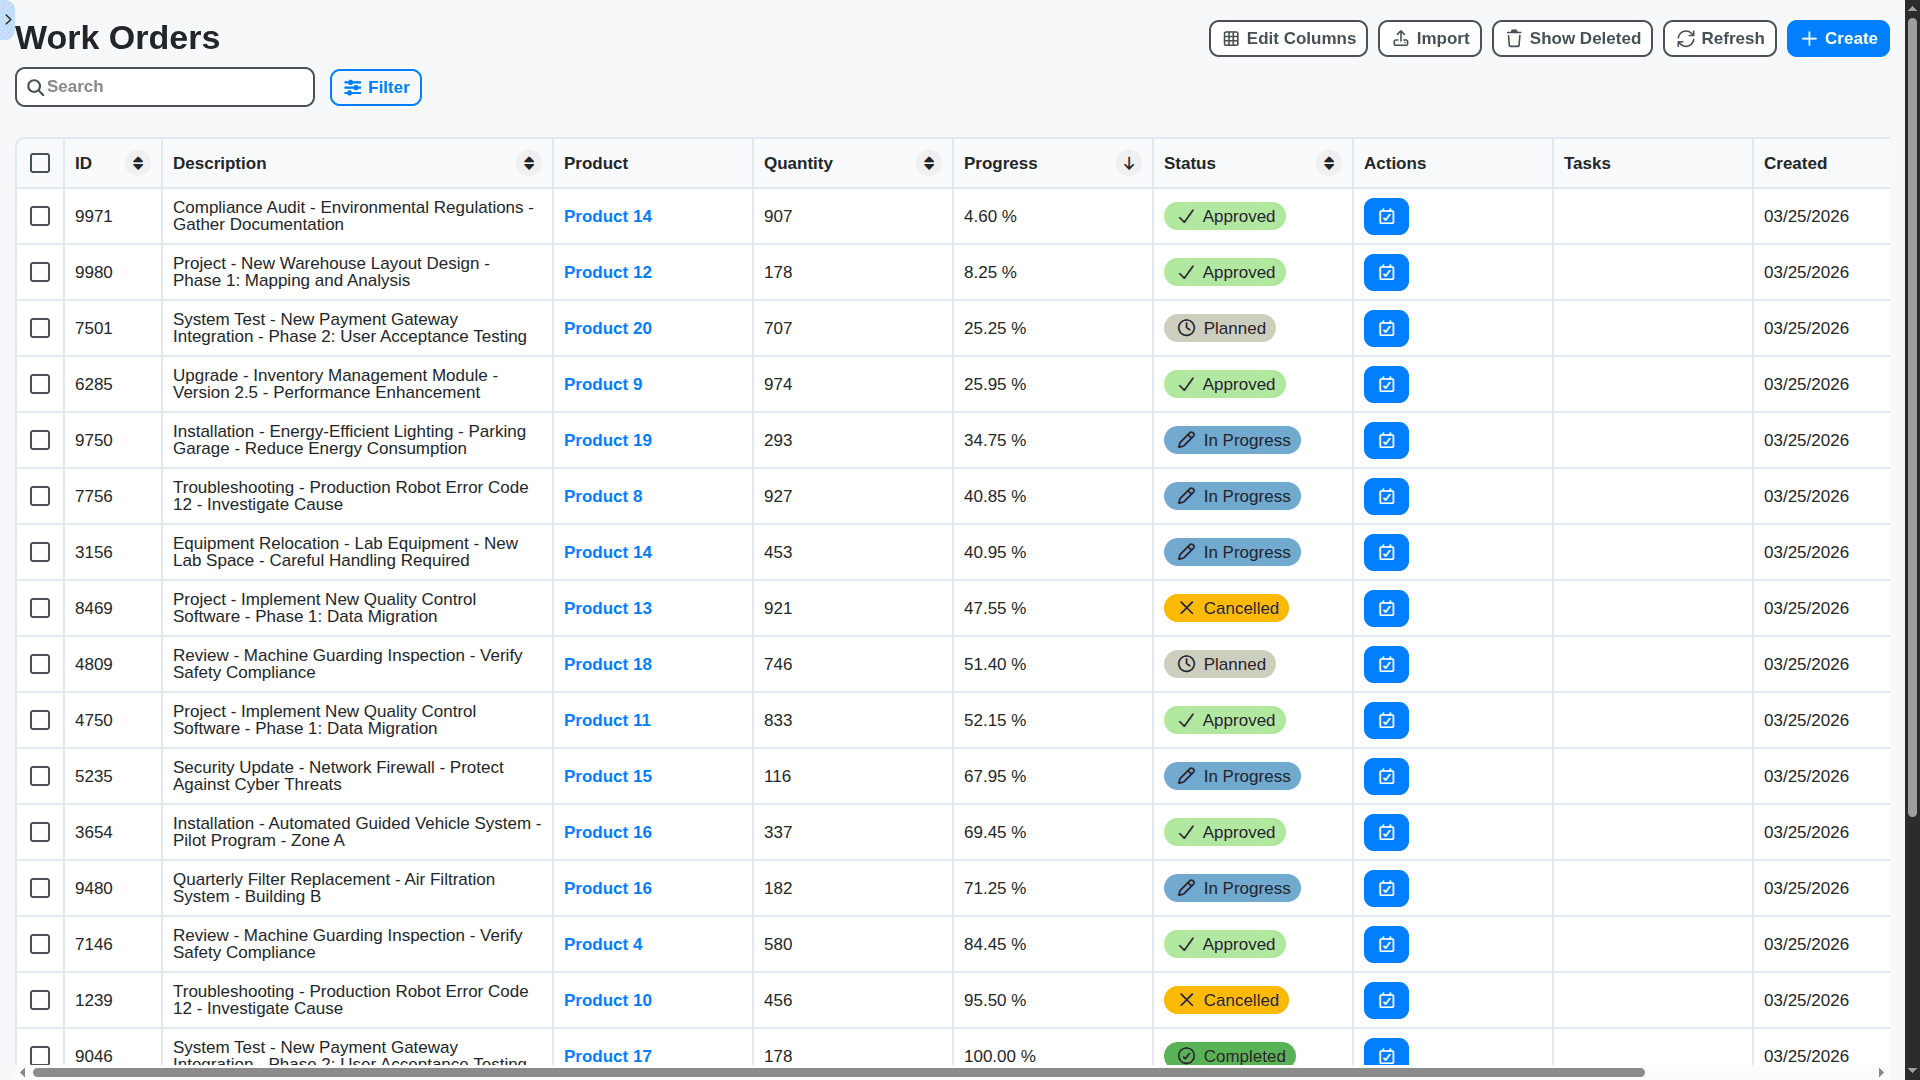Viewport: 1920px width, 1080px height.
Task: Check the row checkbox for order 5235
Action: pos(40,776)
